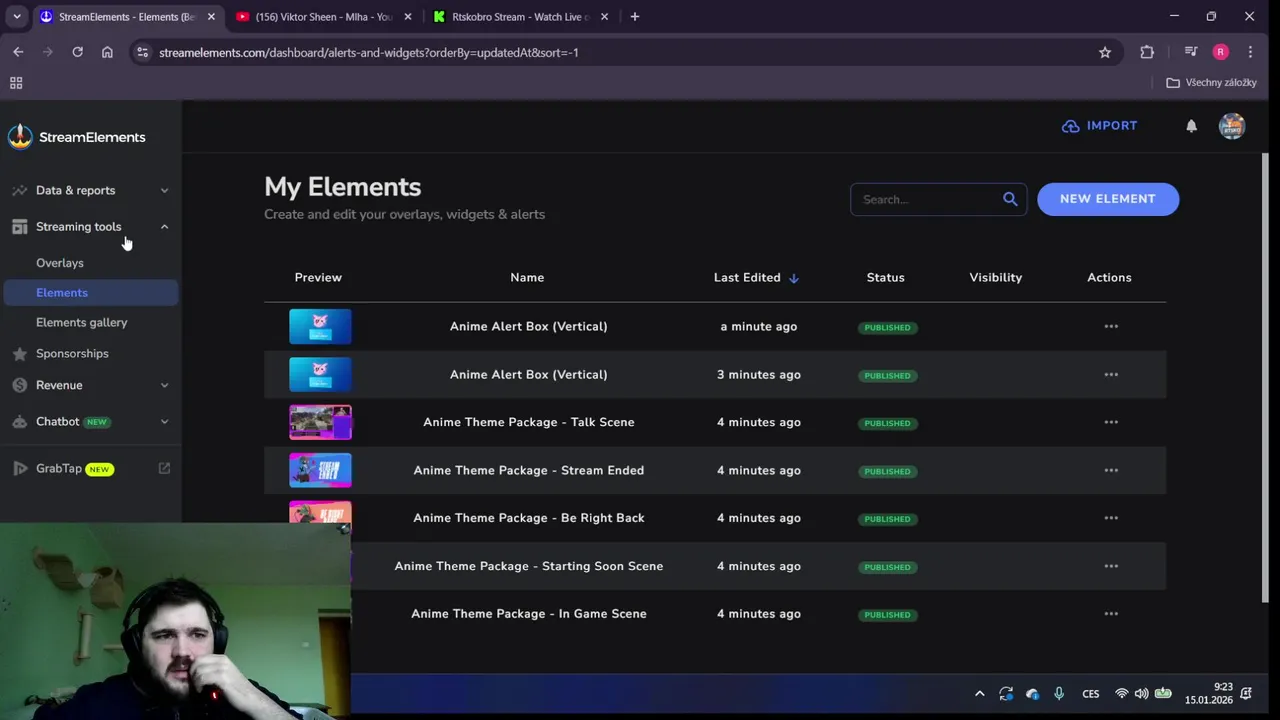The height and width of the screenshot is (720, 1280).
Task: Open Stream Ended preview thumbnail
Action: [x=320, y=470]
